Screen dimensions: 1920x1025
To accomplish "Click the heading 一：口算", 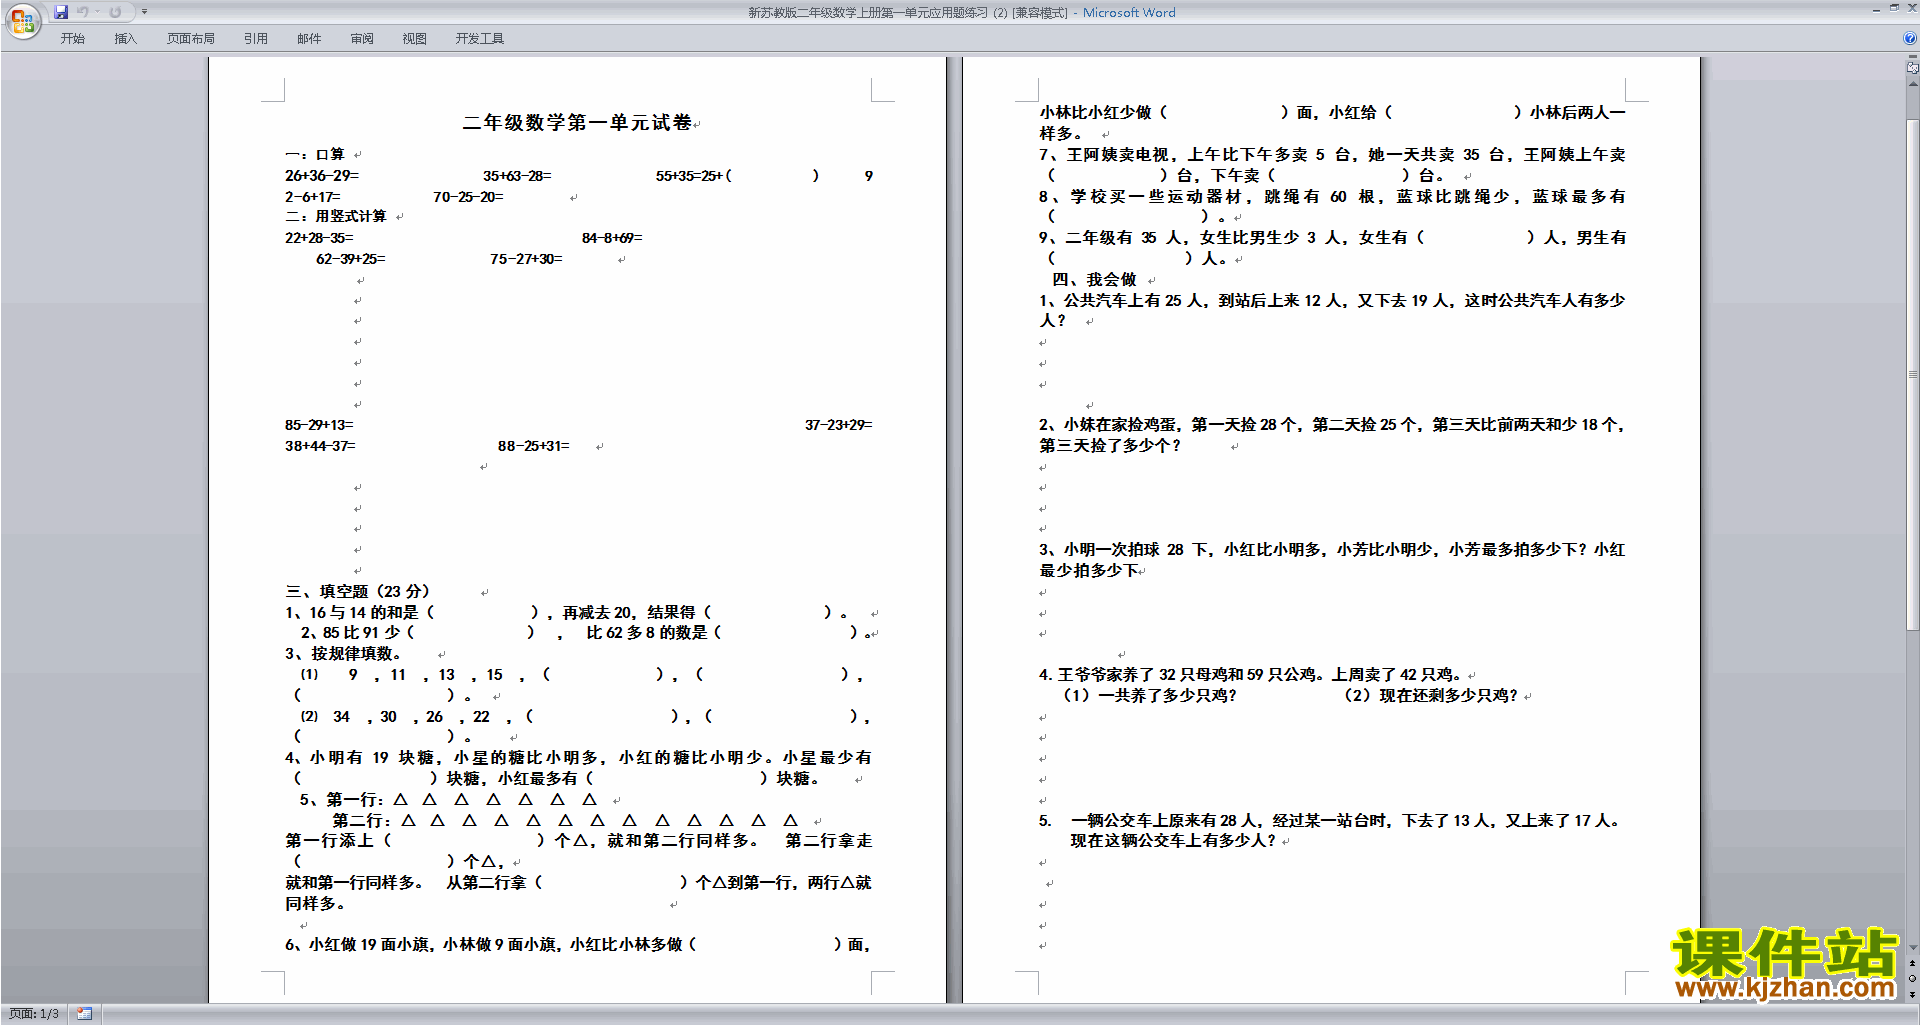I will (315, 154).
